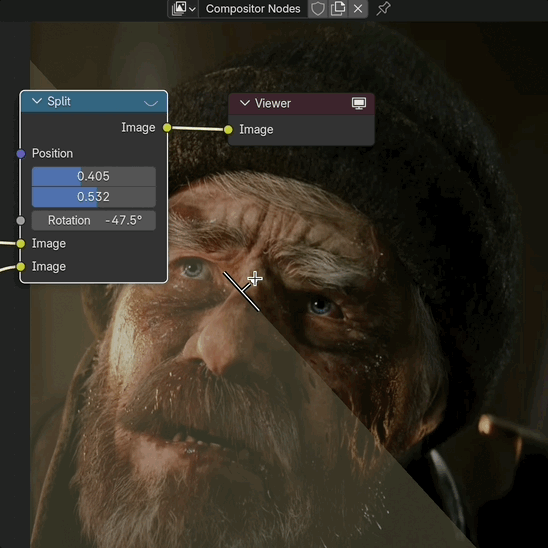Adjust Position Y slider 0.532
This screenshot has height=548, width=548.
tap(94, 197)
